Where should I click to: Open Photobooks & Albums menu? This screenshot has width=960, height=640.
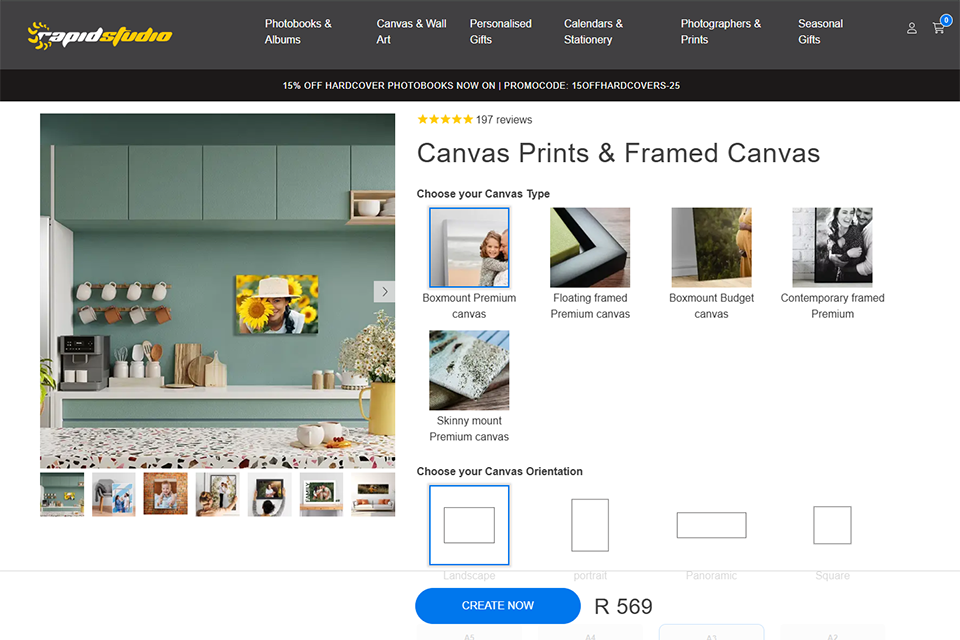point(298,31)
